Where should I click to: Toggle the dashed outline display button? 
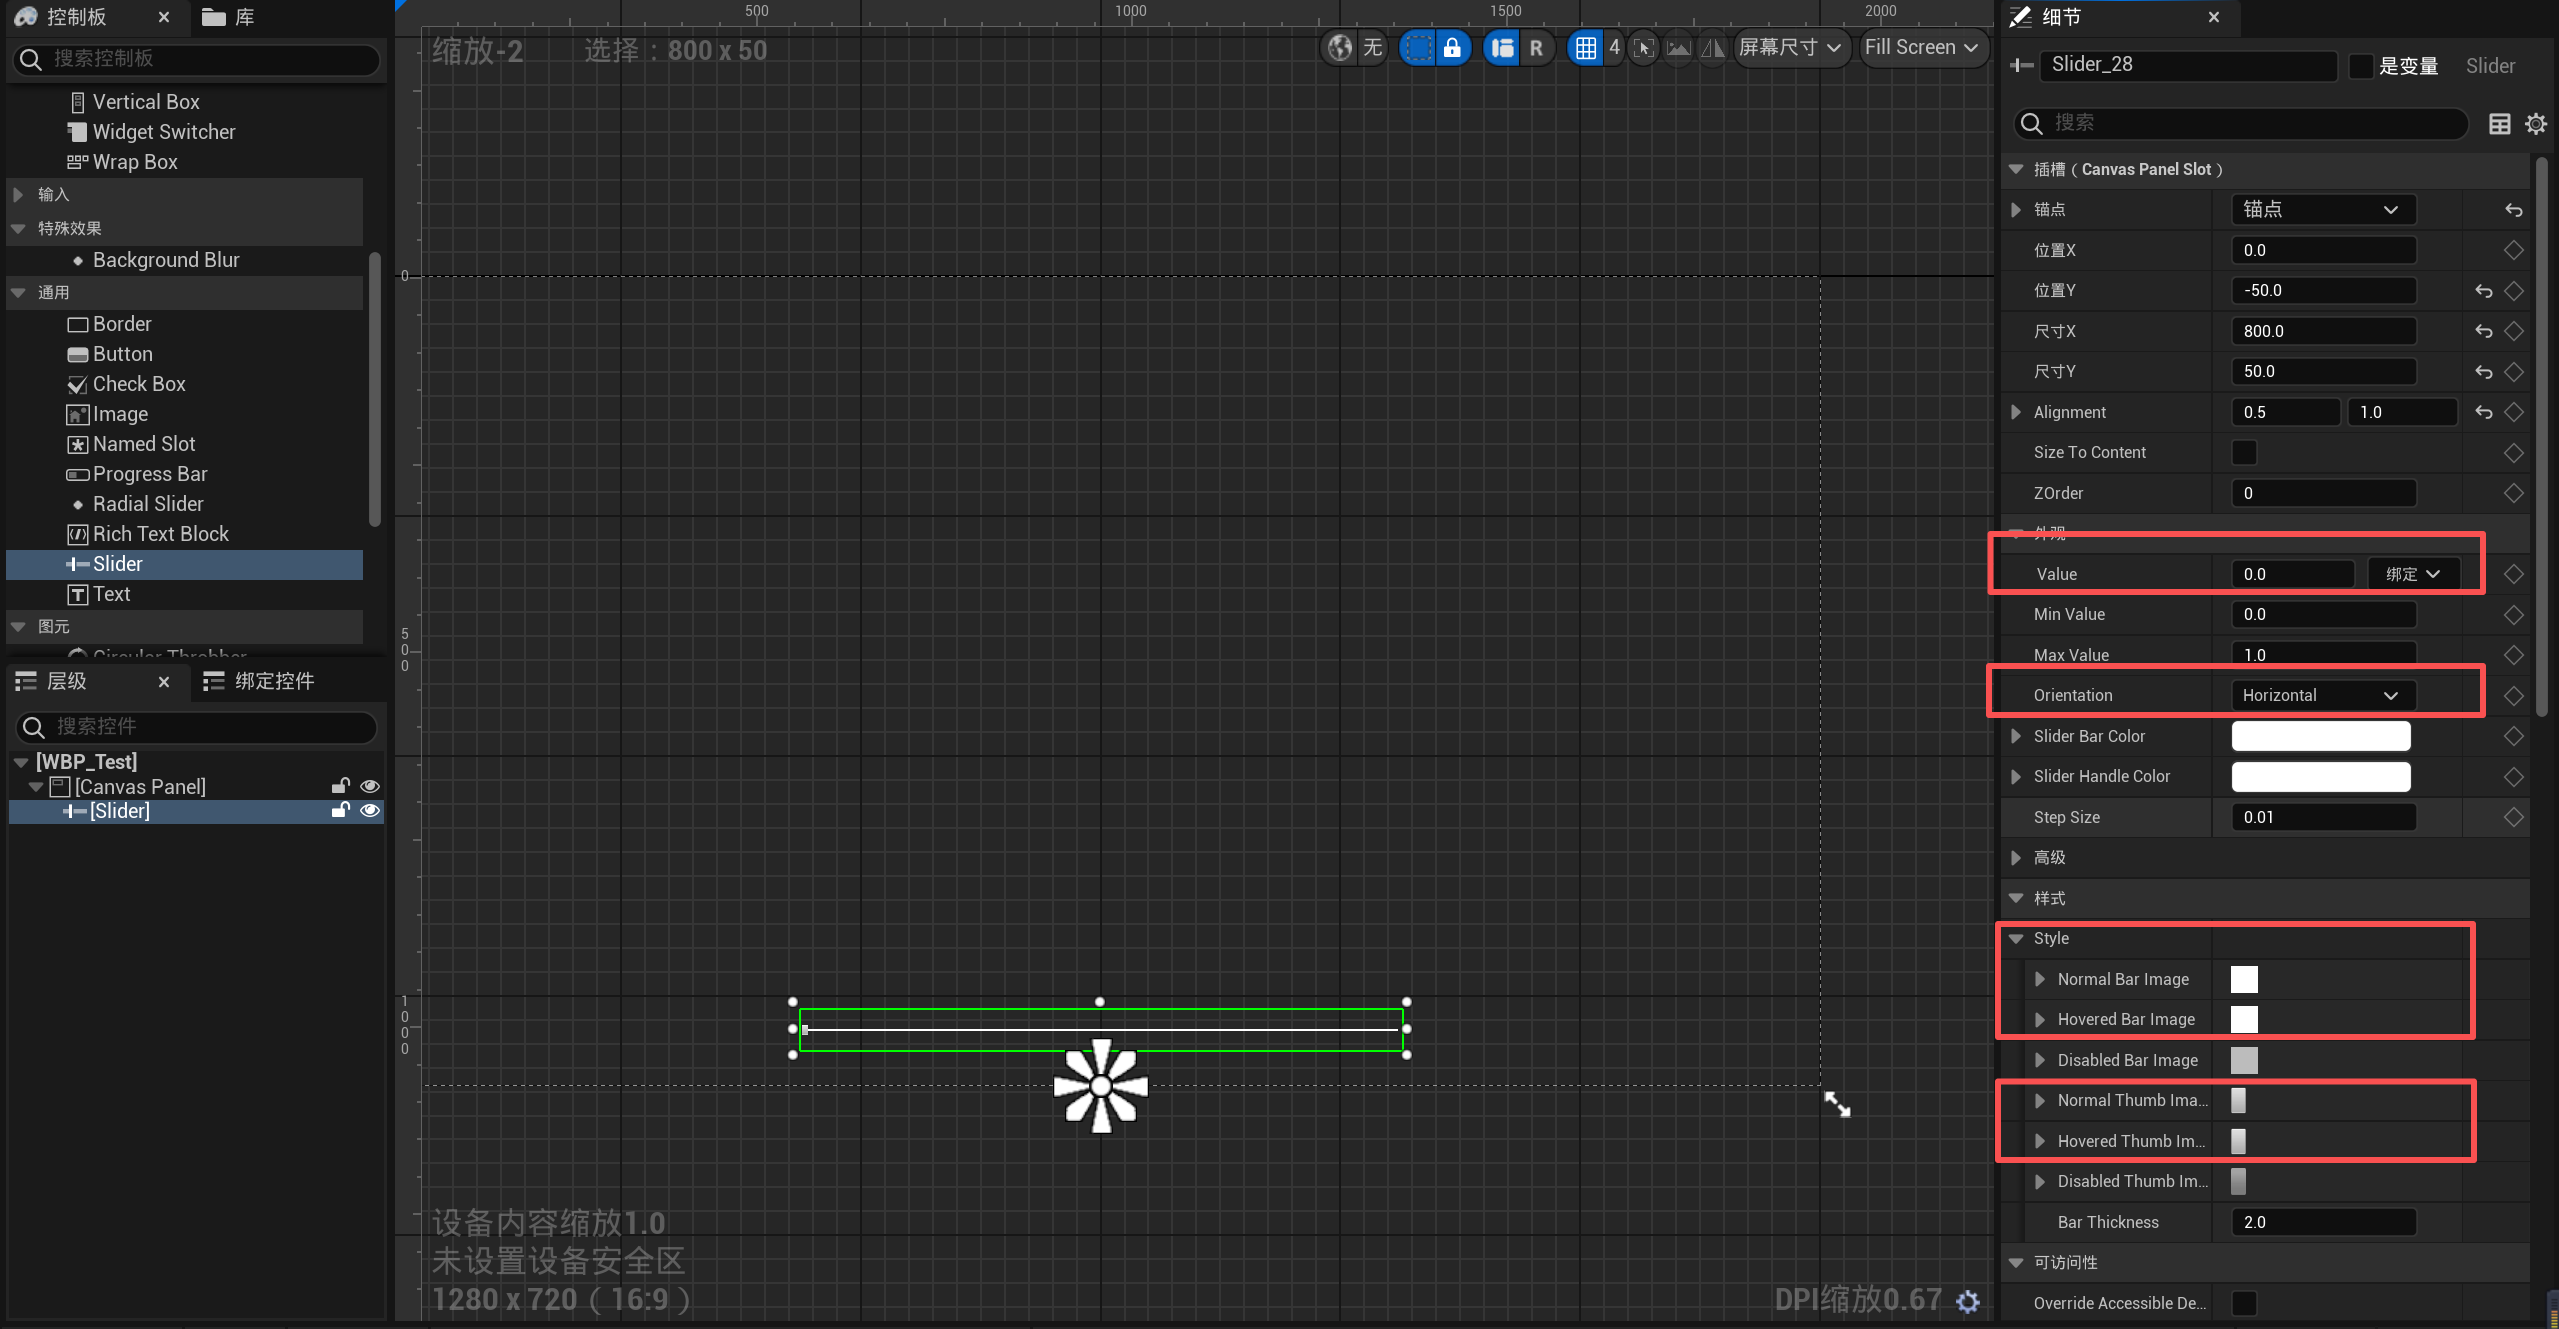coord(1417,47)
